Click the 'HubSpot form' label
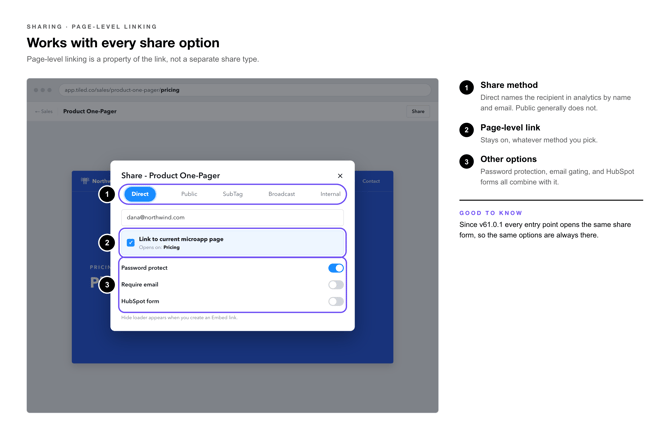This screenshot has height=430, width=670. click(140, 301)
